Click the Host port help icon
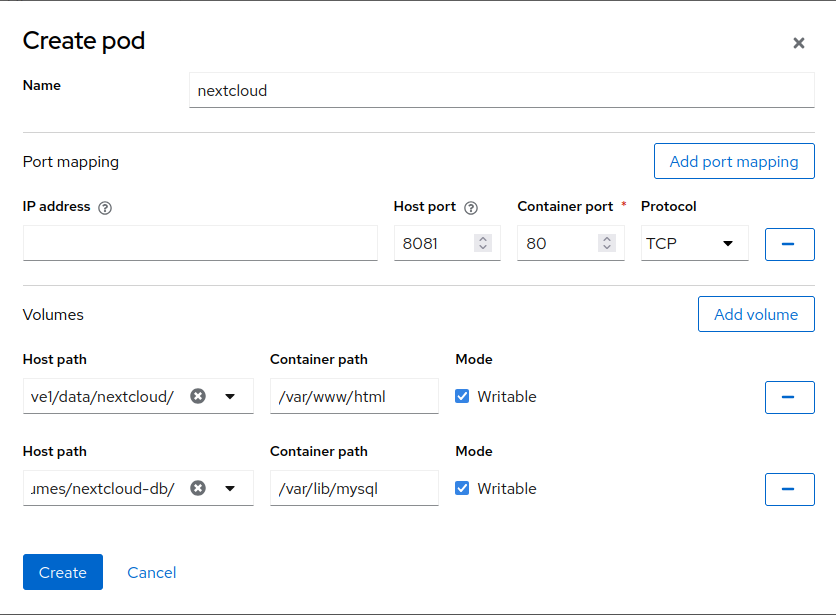836x615 pixels. (x=471, y=208)
